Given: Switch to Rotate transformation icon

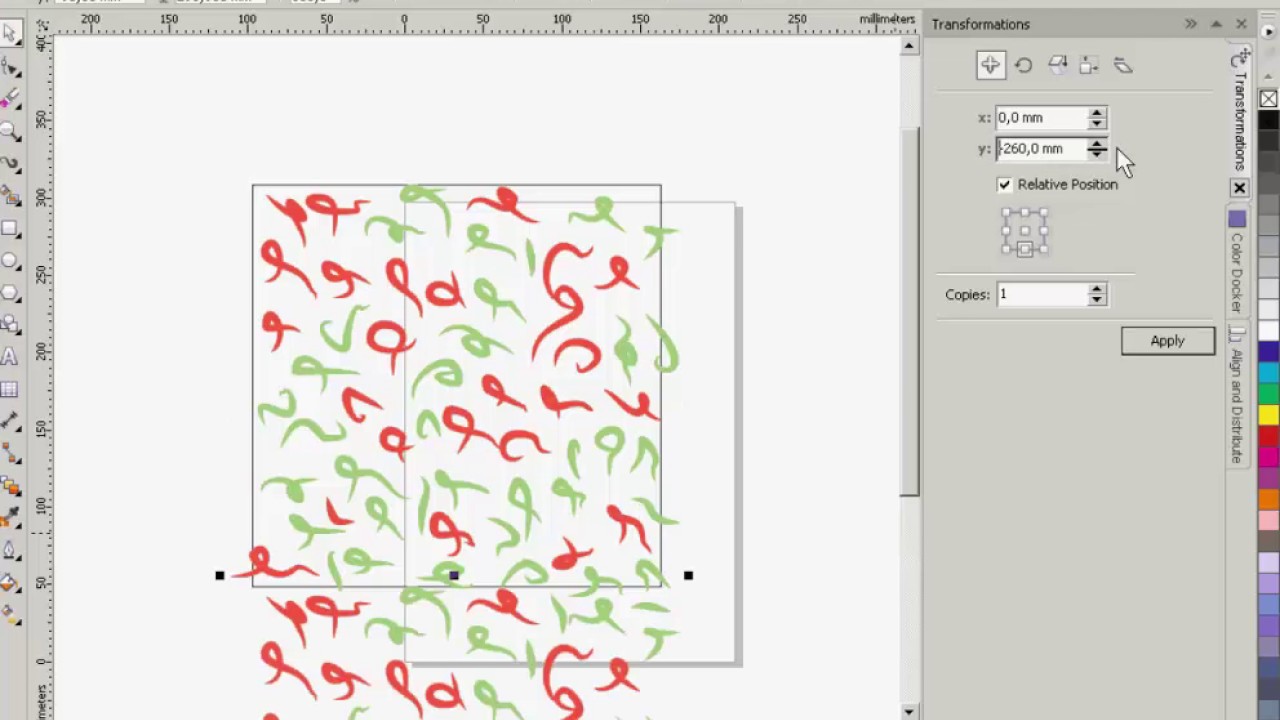Looking at the screenshot, I should point(1023,65).
